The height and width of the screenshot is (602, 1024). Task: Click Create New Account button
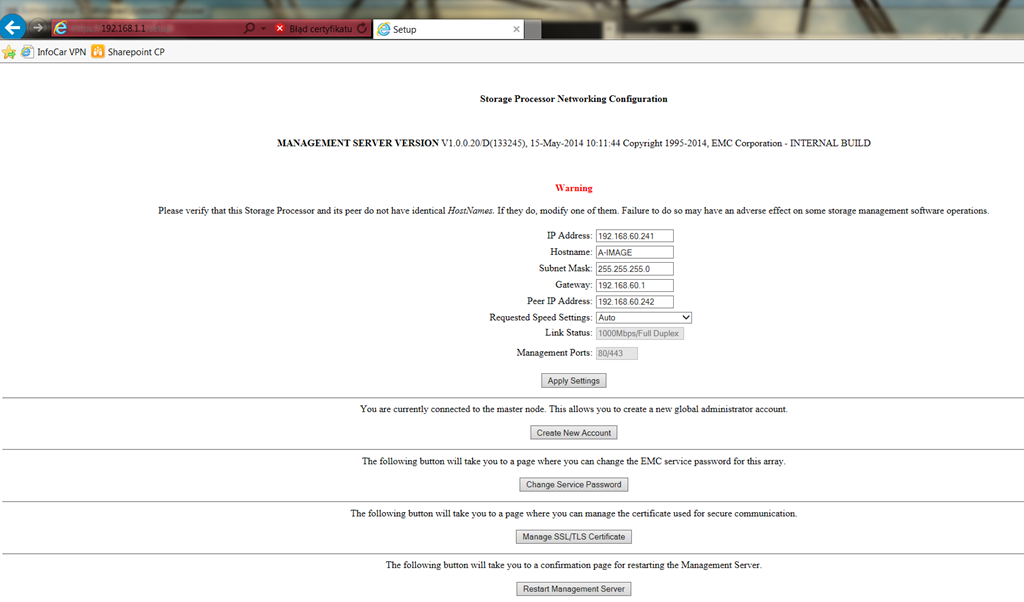(x=573, y=433)
